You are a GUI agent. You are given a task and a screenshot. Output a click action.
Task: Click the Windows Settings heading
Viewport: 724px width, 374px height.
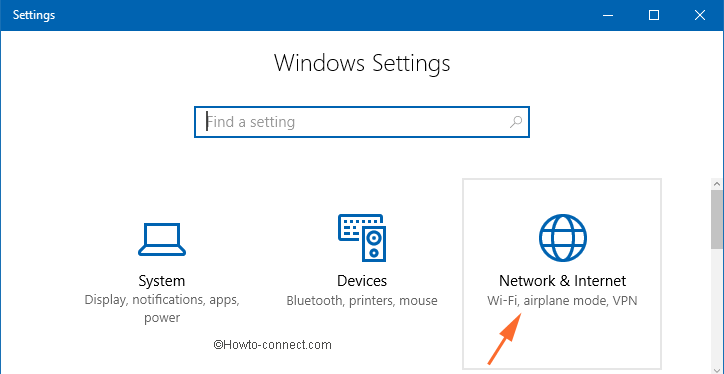pos(362,63)
